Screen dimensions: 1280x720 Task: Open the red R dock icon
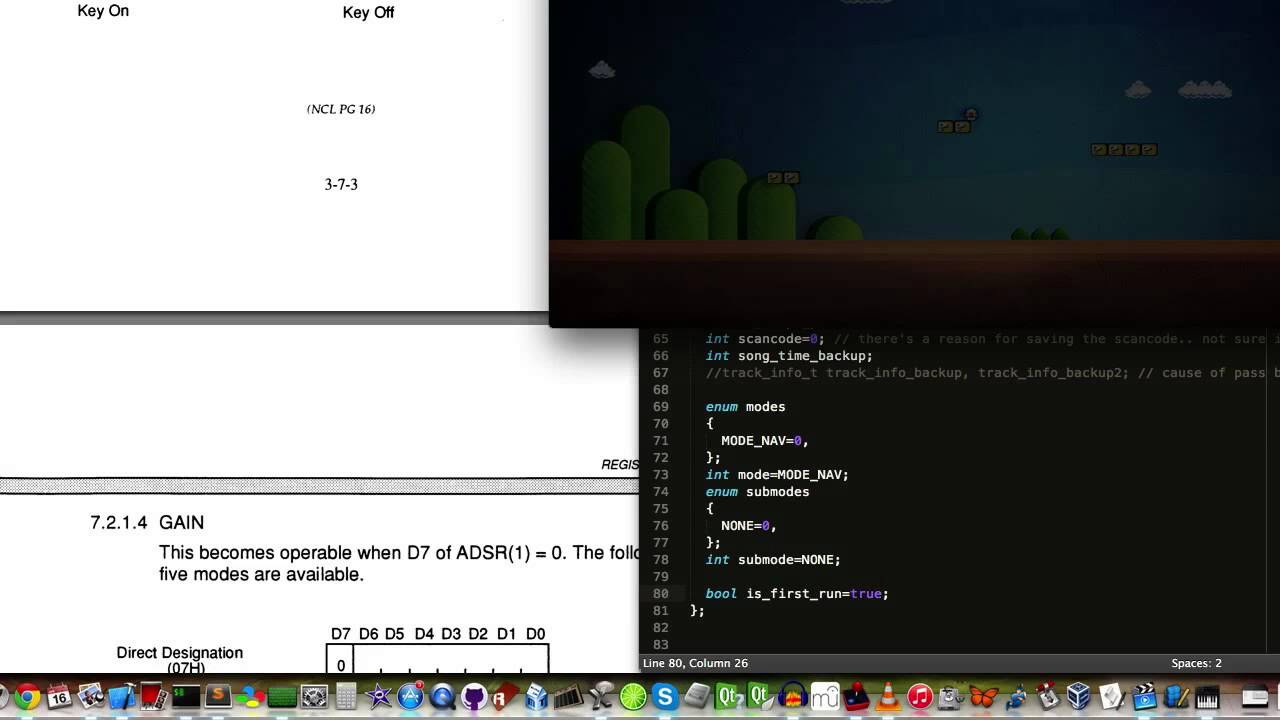(x=506, y=696)
